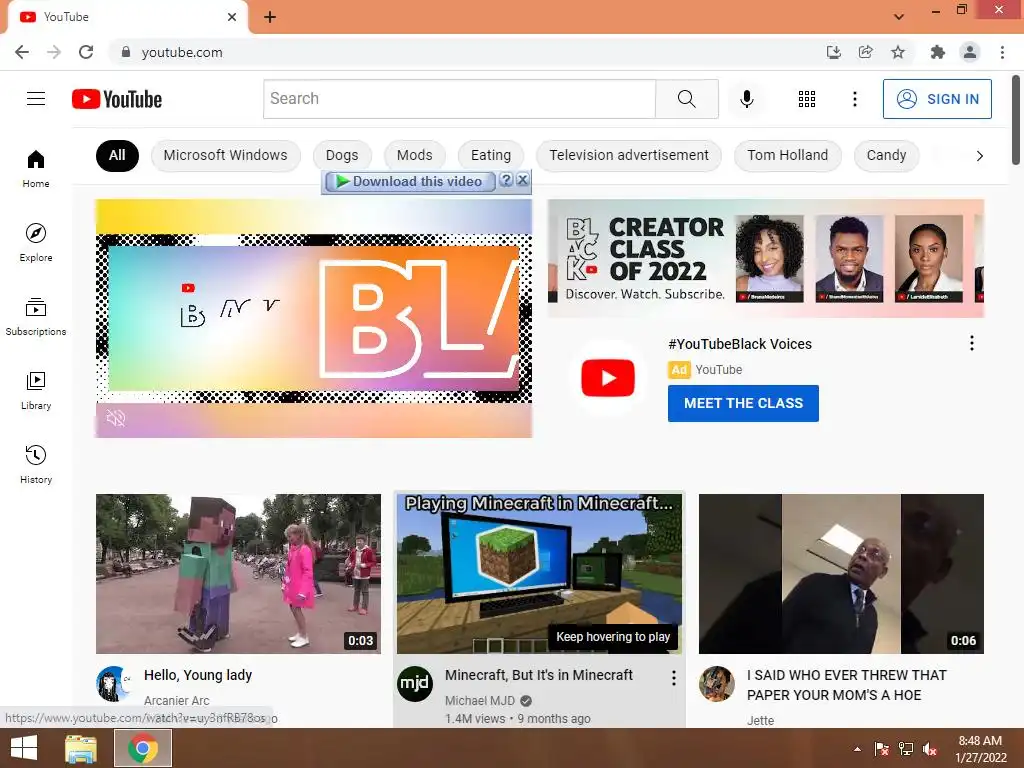Click Creator Class of 2022 banner
Viewport: 1024px width, 768px height.
(x=765, y=259)
